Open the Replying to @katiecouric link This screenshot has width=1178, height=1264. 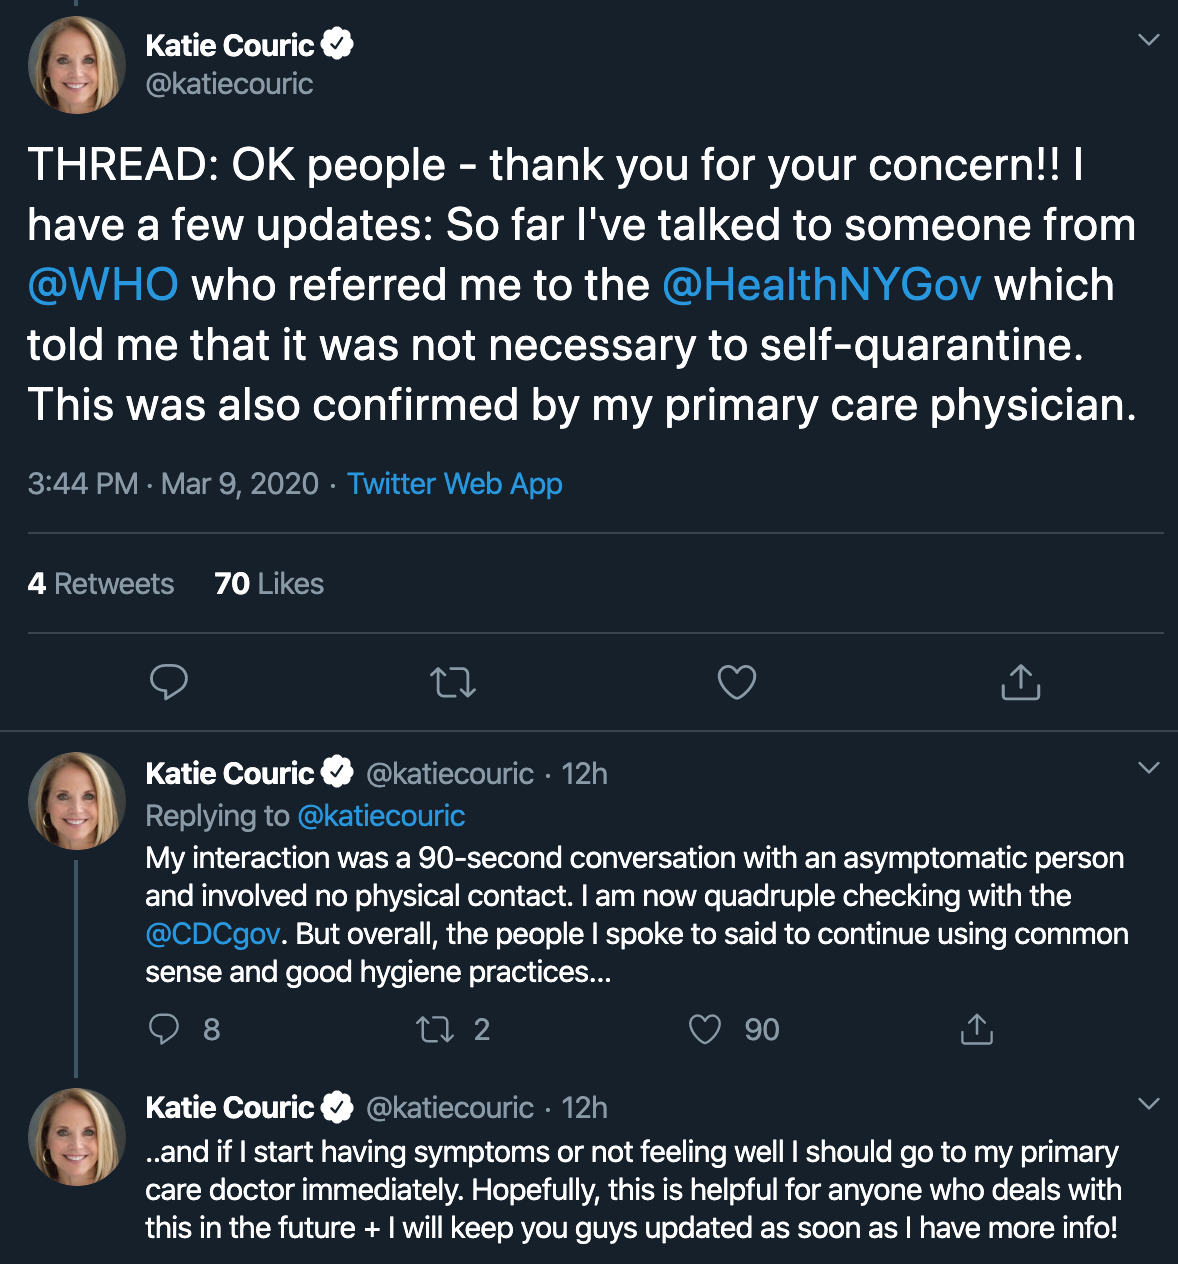(305, 816)
